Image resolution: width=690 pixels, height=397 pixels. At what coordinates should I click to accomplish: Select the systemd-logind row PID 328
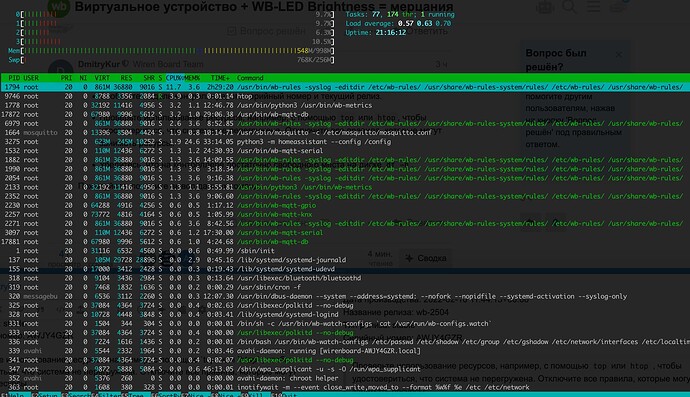coord(345,314)
